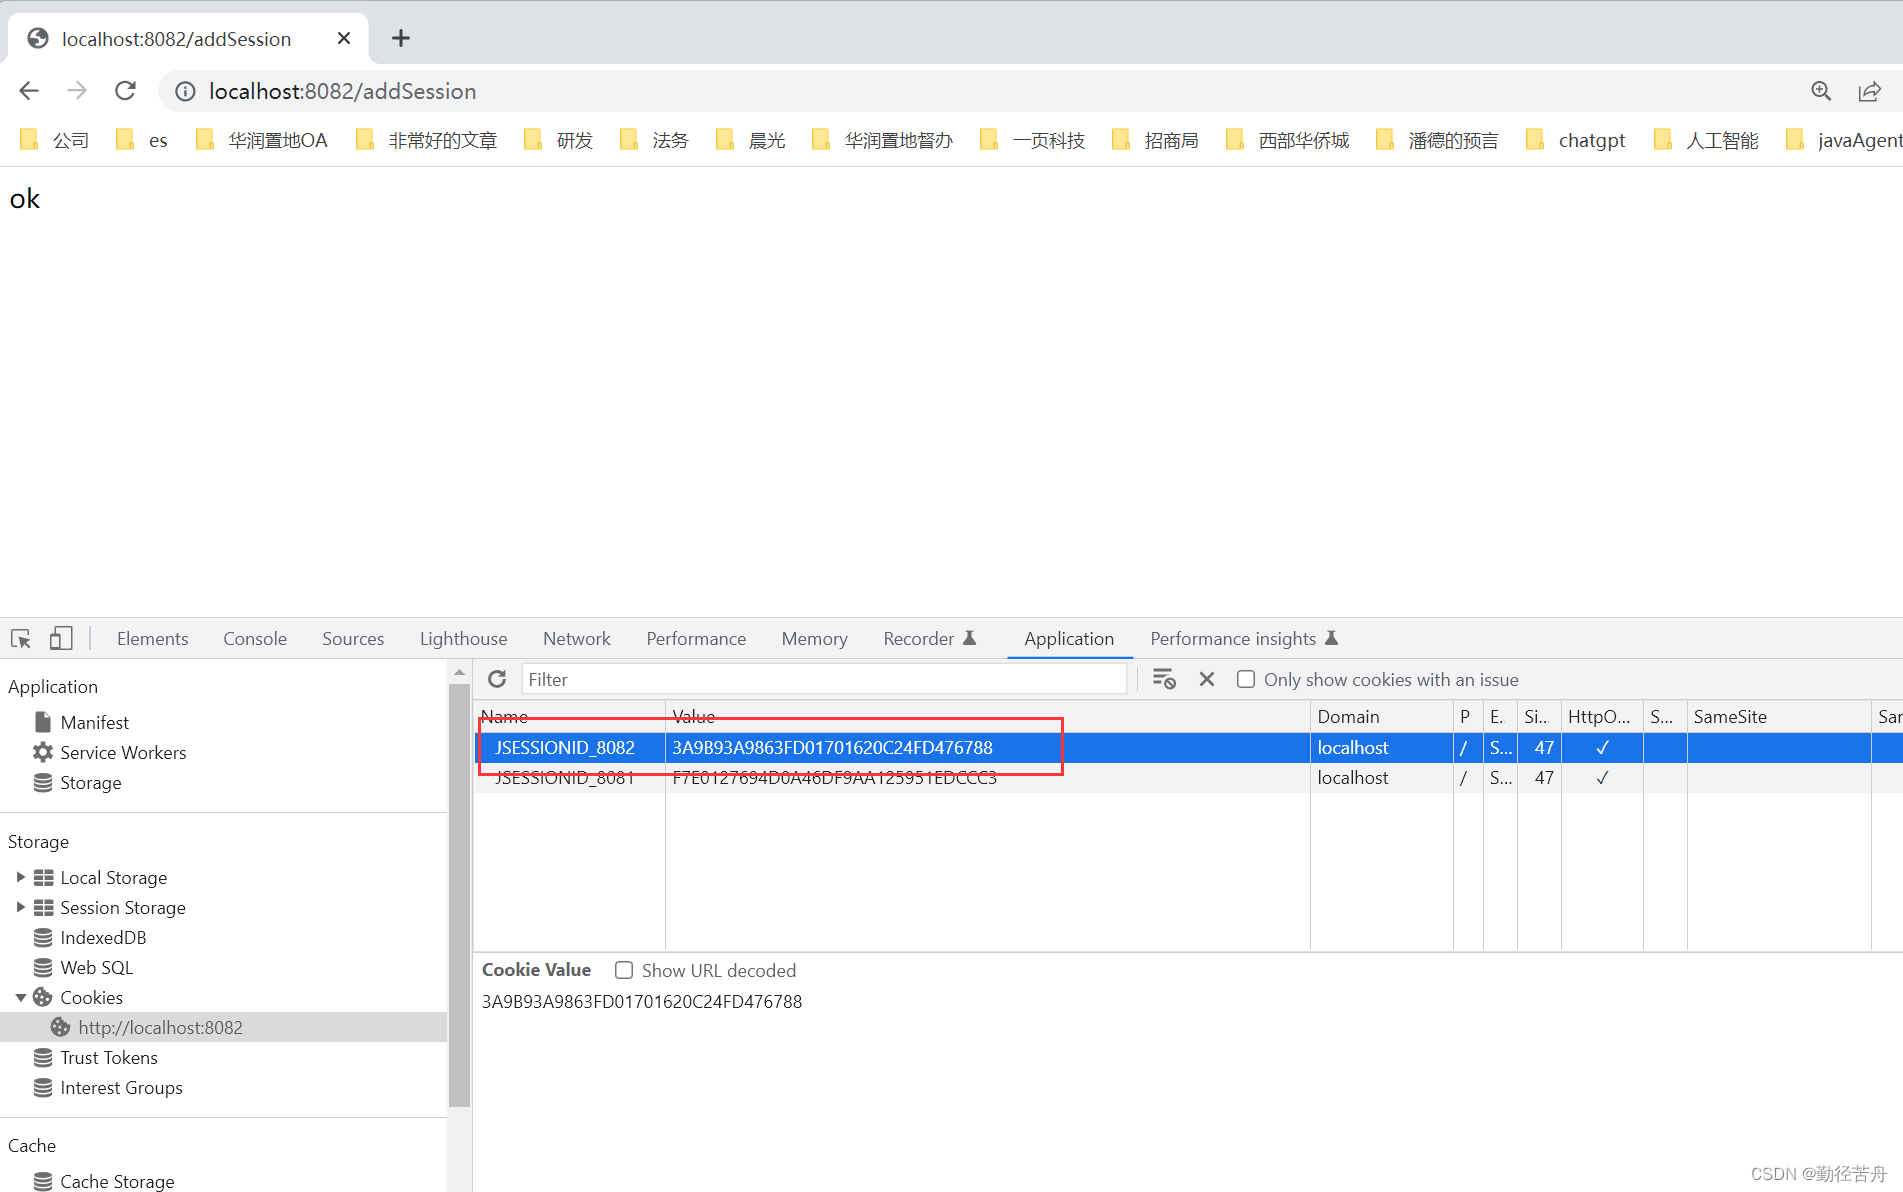Enable Only show cookies with an issue
This screenshot has width=1903, height=1192.
[1246, 679]
